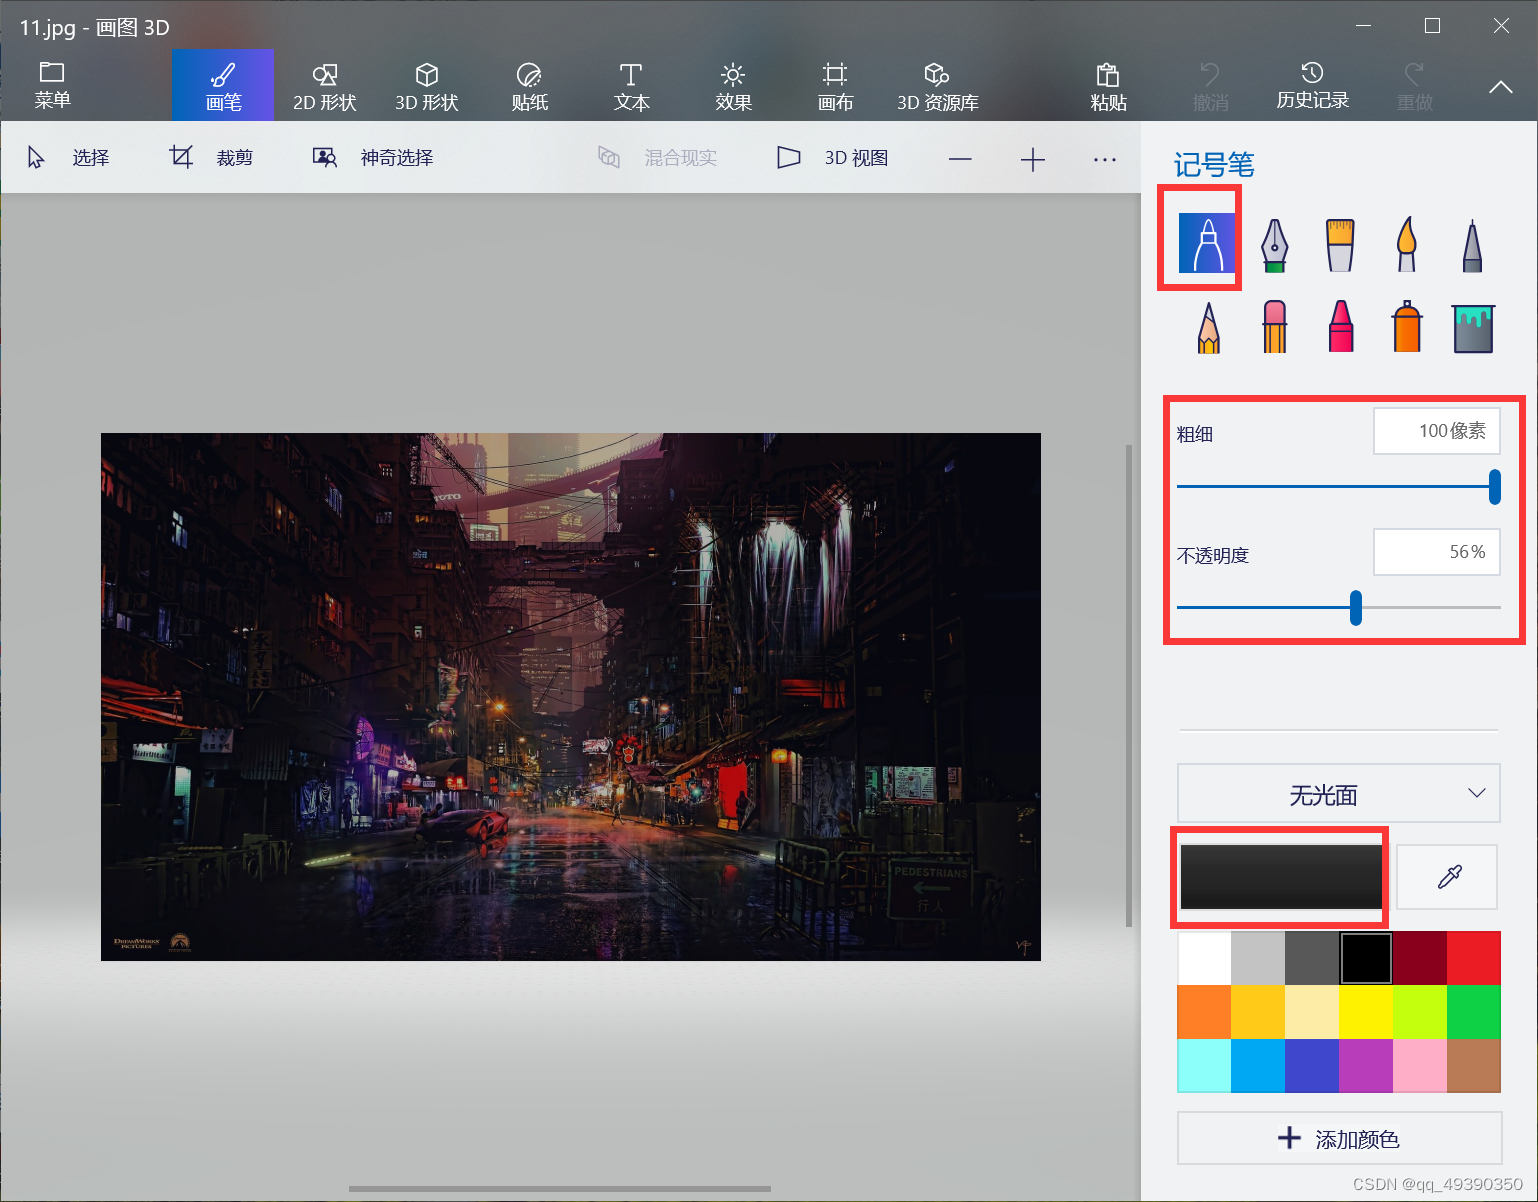Choose the brown color swatch
The image size is (1538, 1202).
[x=1474, y=1066]
